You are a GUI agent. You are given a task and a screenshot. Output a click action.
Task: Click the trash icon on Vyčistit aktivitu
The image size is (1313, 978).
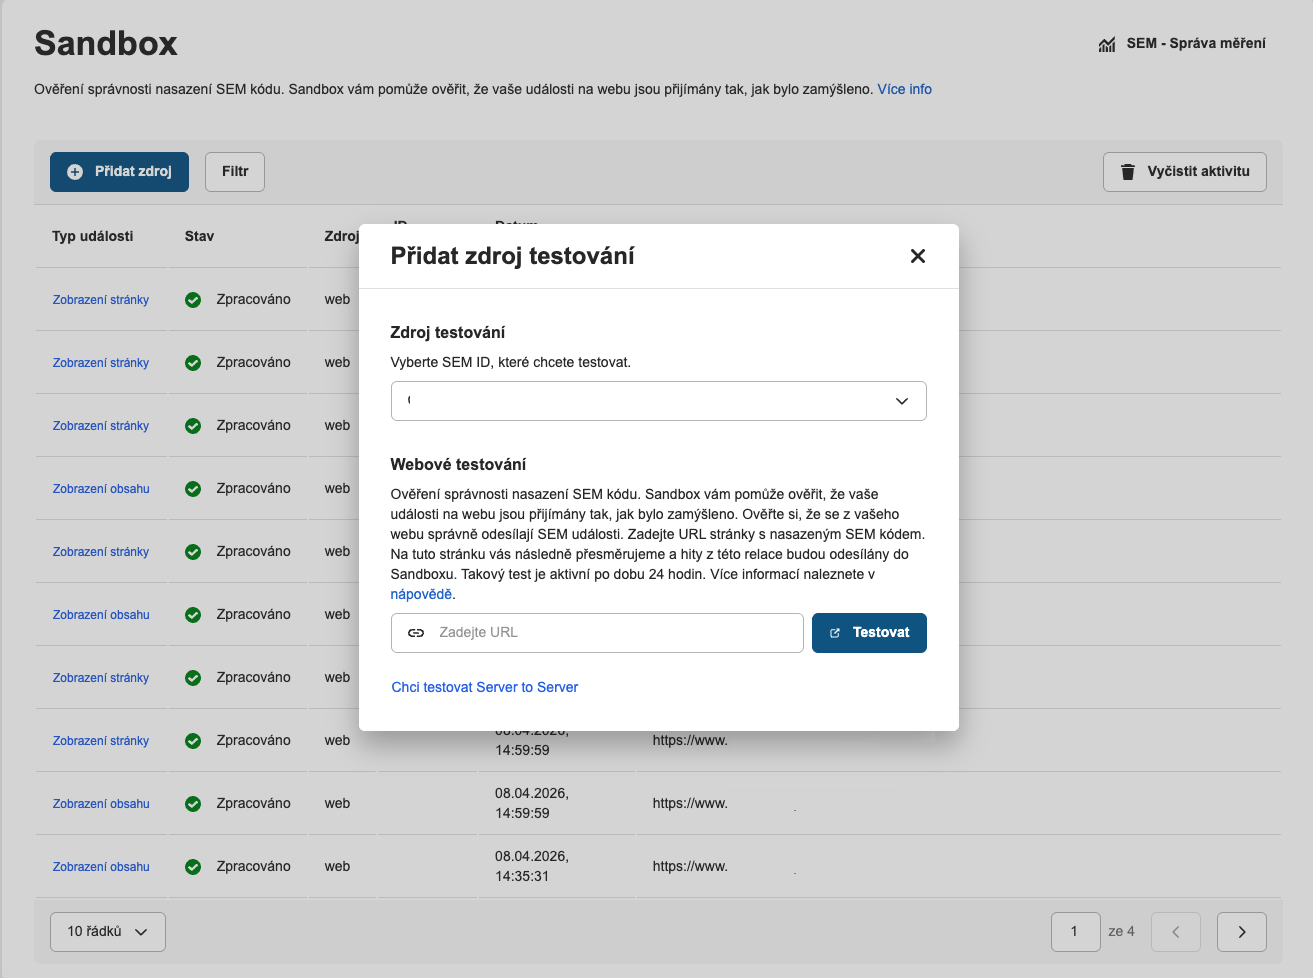[x=1128, y=172]
